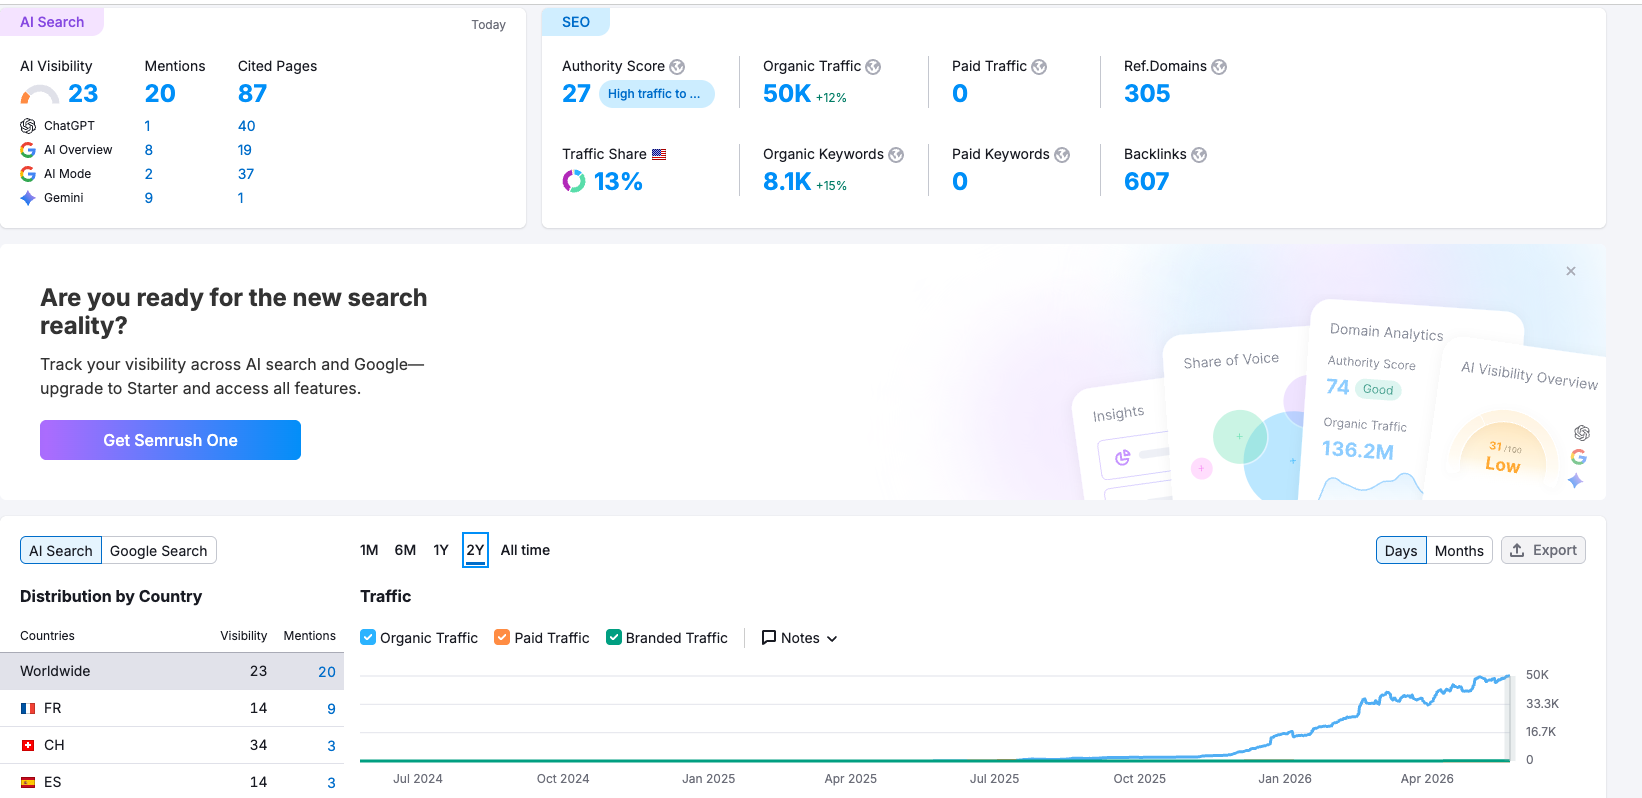
Task: Click the info icon next to Organic Keywords
Action: 896,155
